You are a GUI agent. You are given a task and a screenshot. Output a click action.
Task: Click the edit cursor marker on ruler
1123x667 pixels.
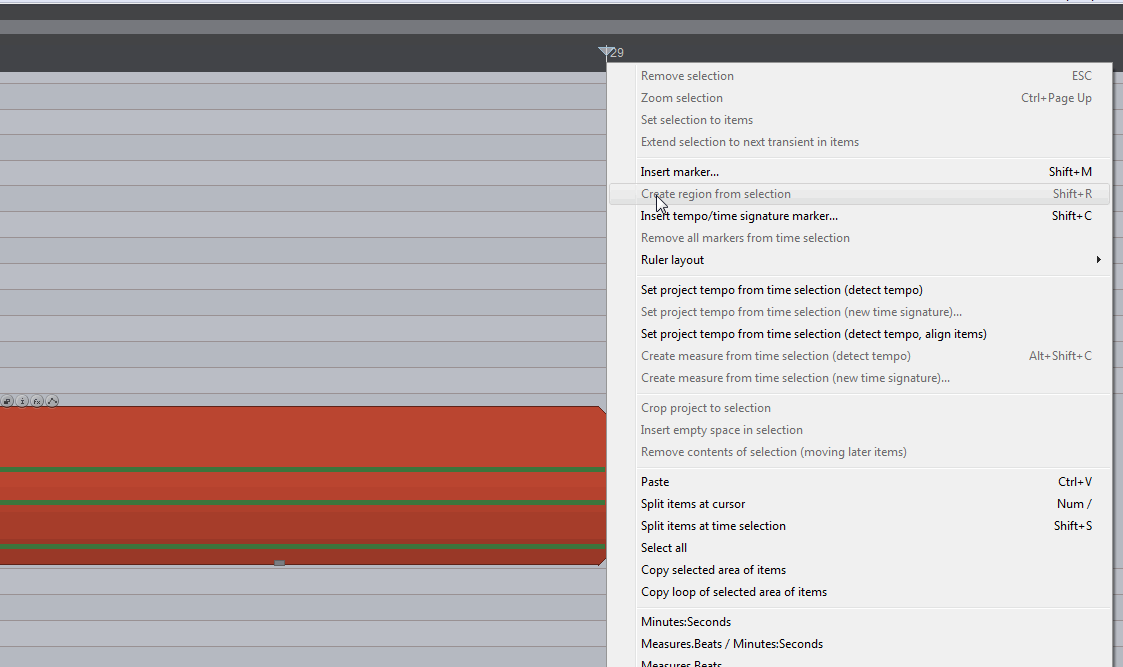click(x=605, y=52)
